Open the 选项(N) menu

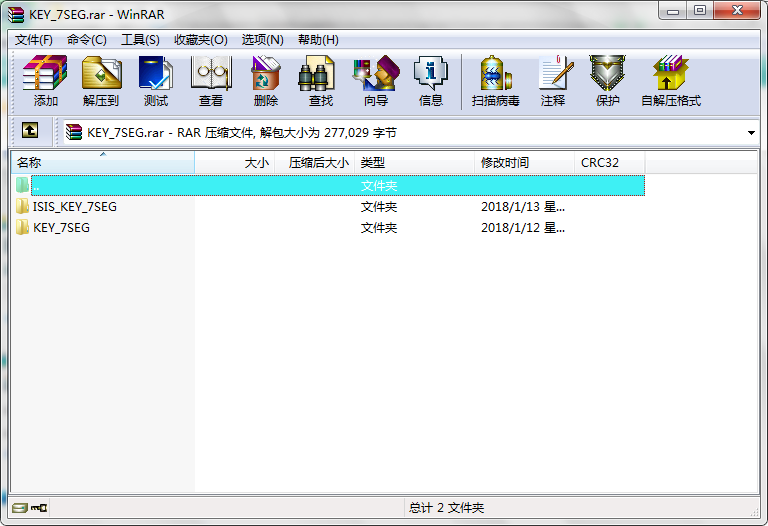[x=263, y=40]
